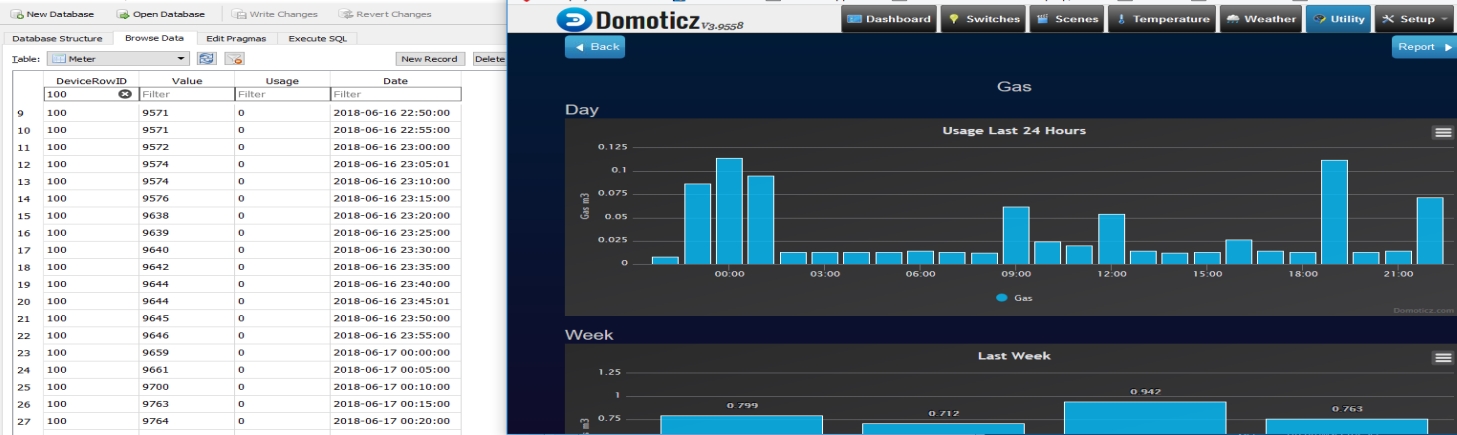Click the value cell 9700

click(186, 386)
